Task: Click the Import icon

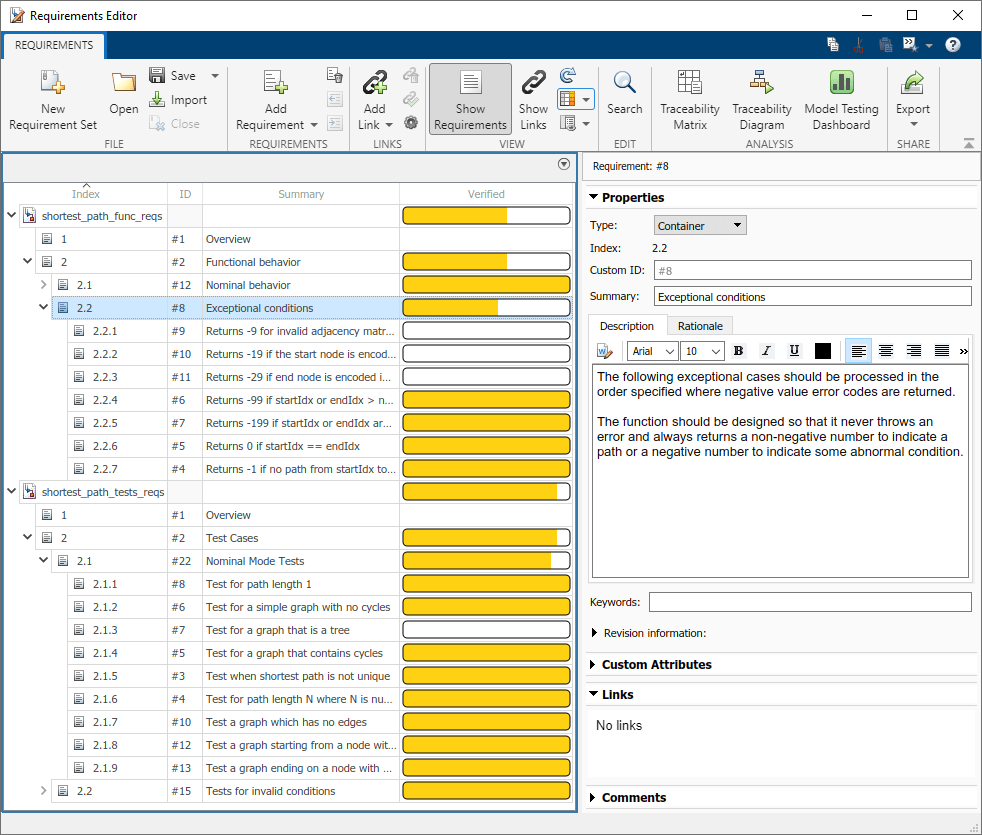Action: [177, 100]
